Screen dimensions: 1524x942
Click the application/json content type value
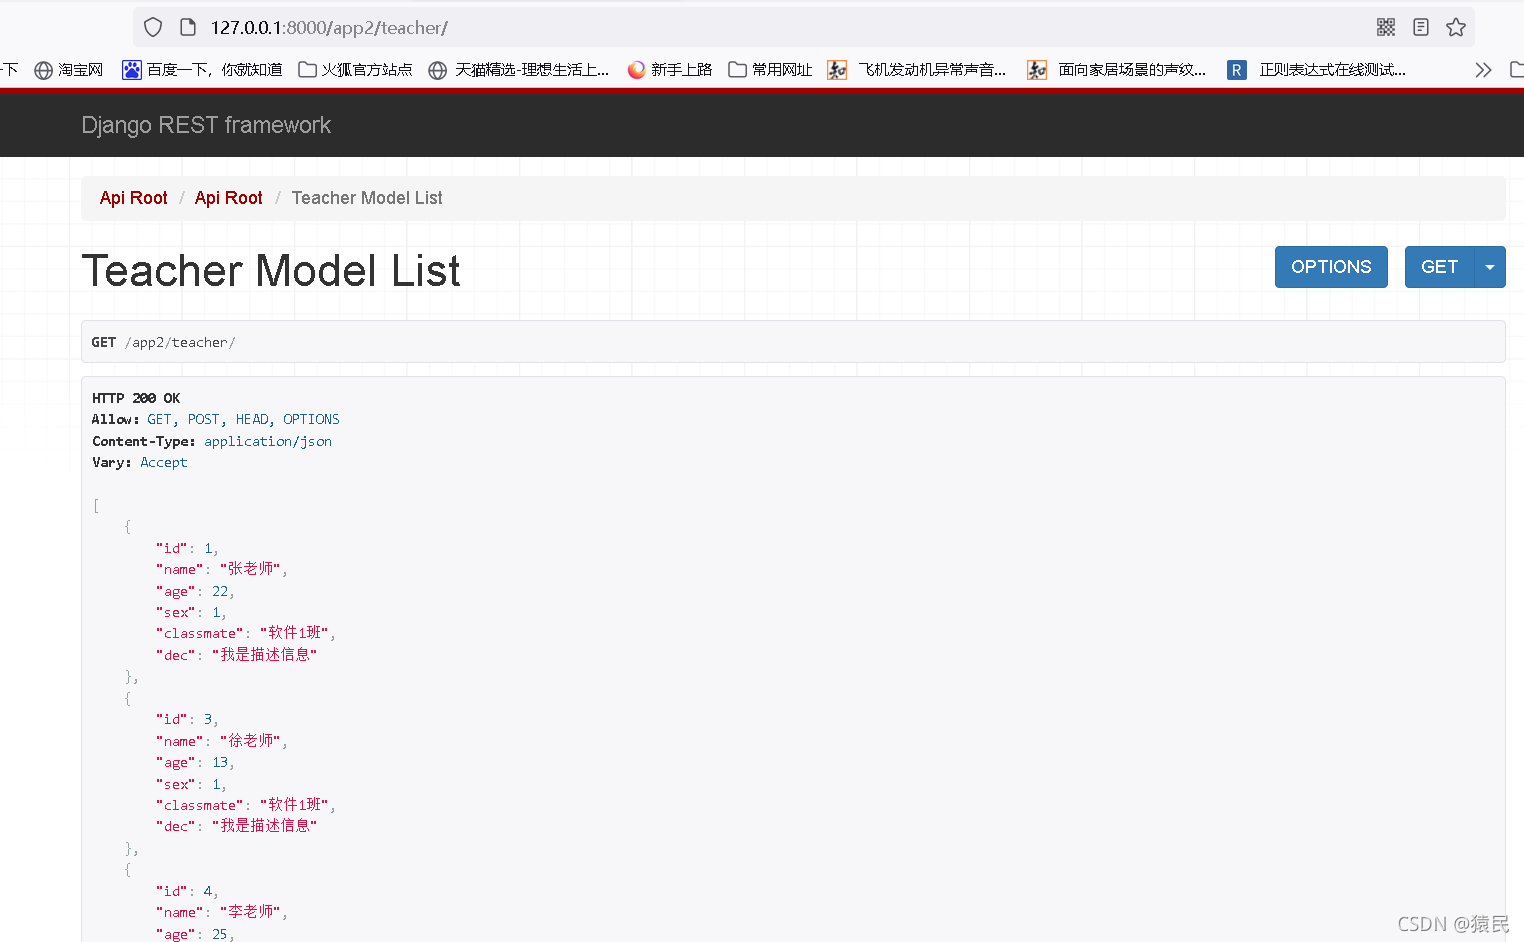click(x=268, y=441)
